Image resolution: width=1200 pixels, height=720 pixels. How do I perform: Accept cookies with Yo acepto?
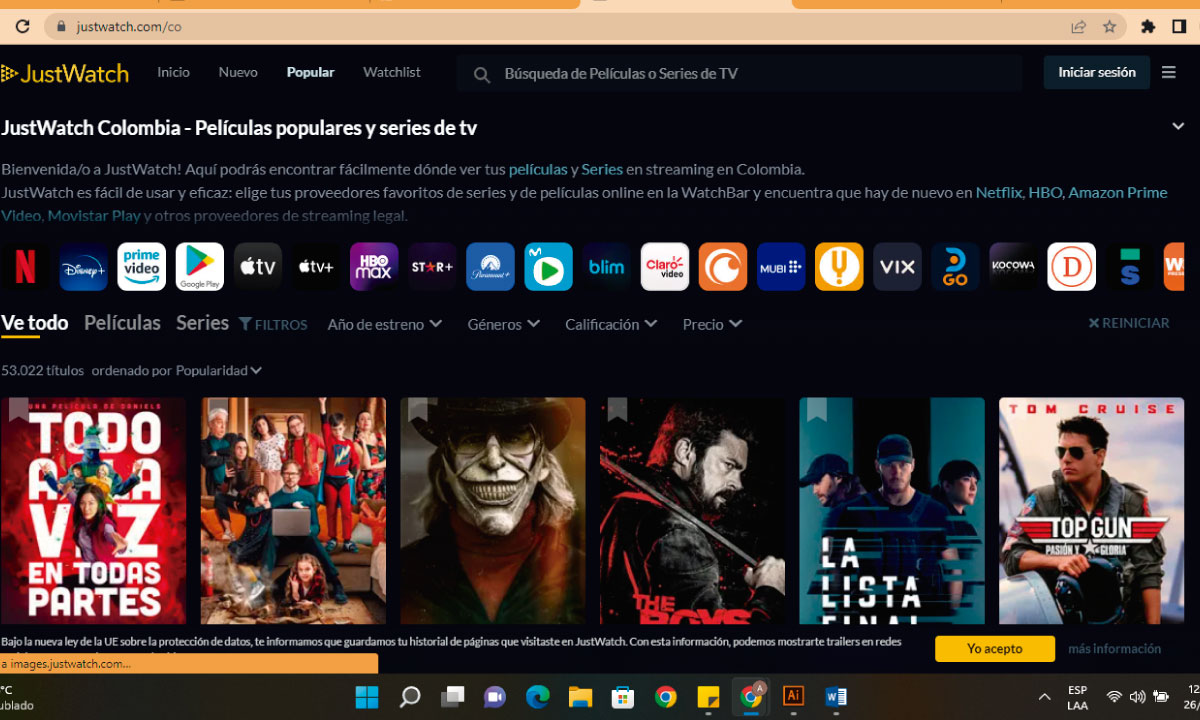(994, 648)
